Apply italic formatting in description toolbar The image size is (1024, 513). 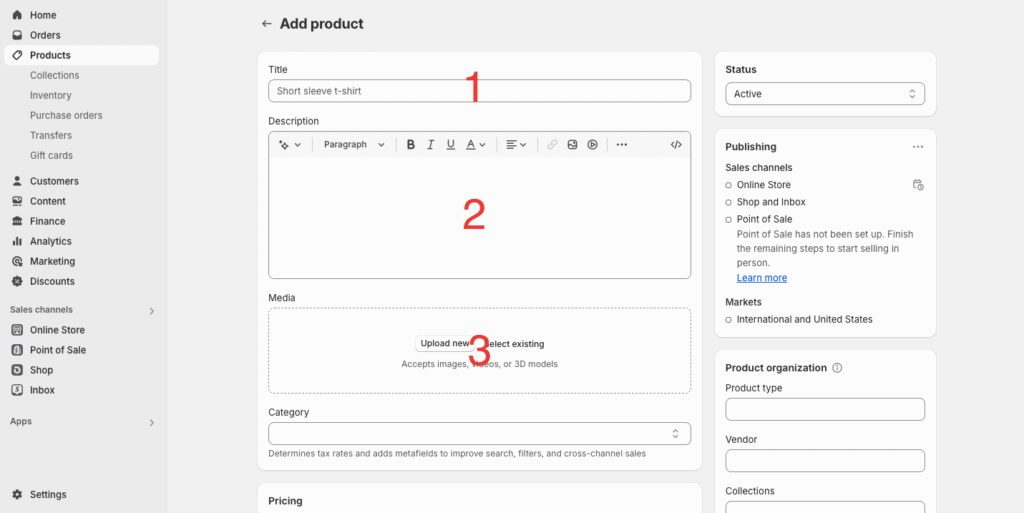click(430, 145)
